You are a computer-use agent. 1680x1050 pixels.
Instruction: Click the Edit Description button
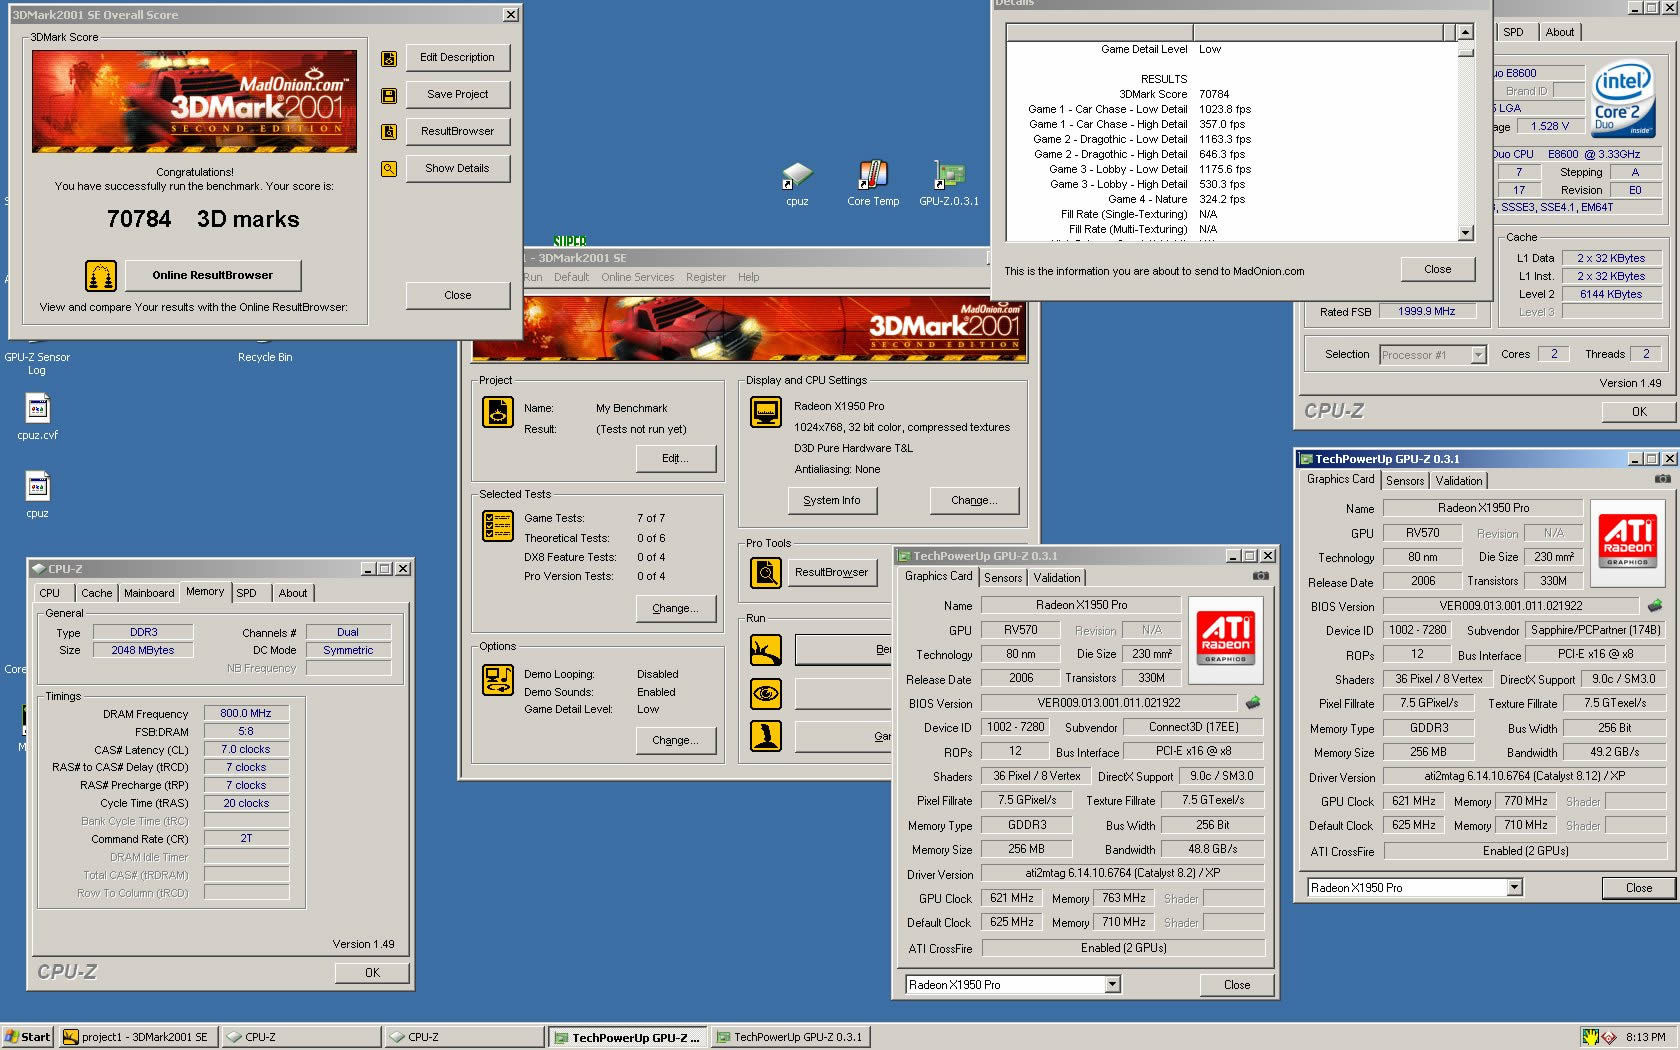coord(458,58)
